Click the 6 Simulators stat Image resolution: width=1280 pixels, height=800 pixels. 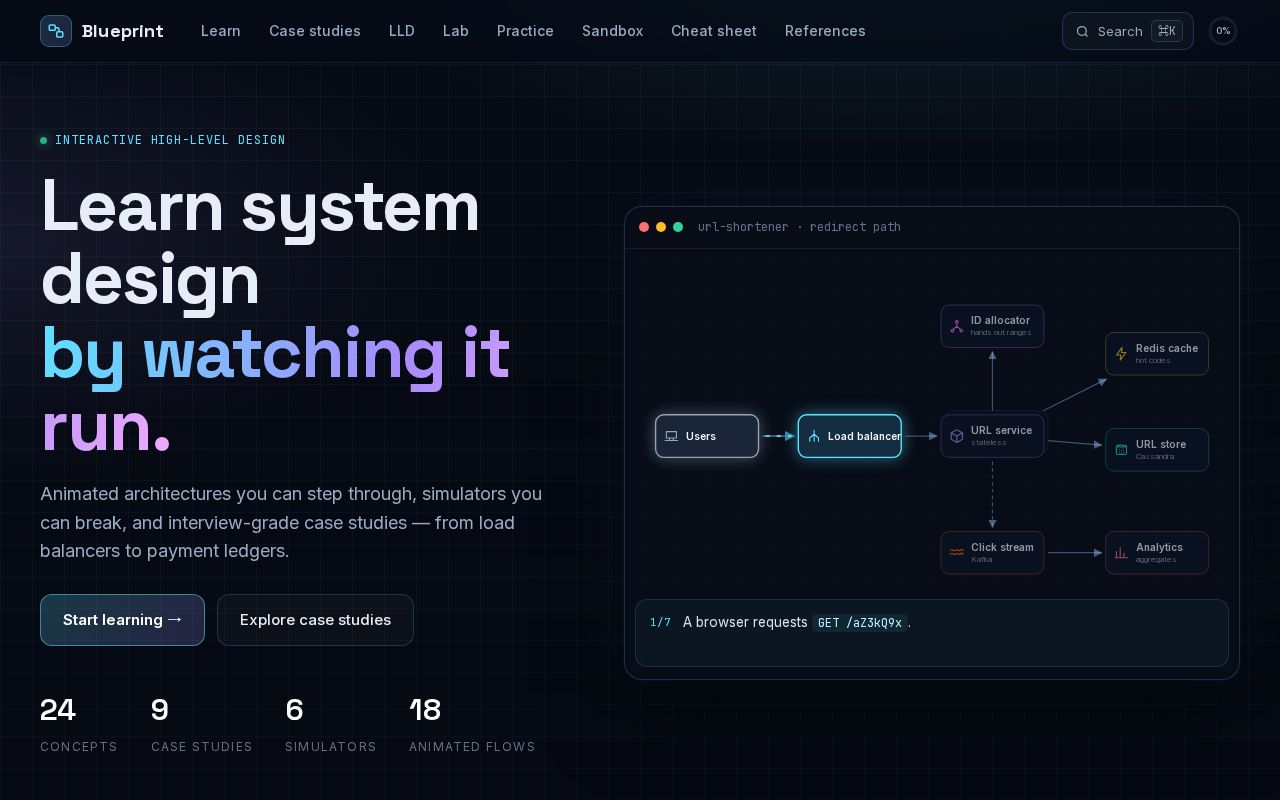[x=331, y=725]
